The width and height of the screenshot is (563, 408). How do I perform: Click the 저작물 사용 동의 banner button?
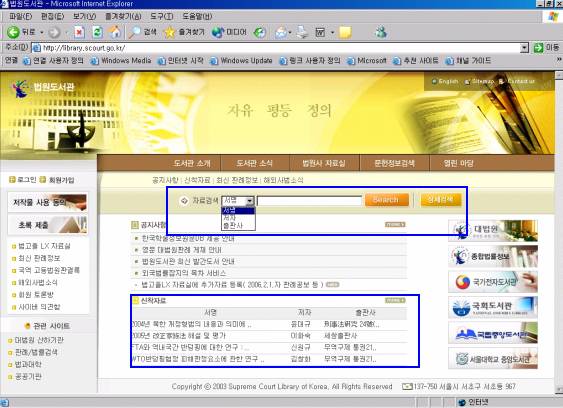[47, 202]
